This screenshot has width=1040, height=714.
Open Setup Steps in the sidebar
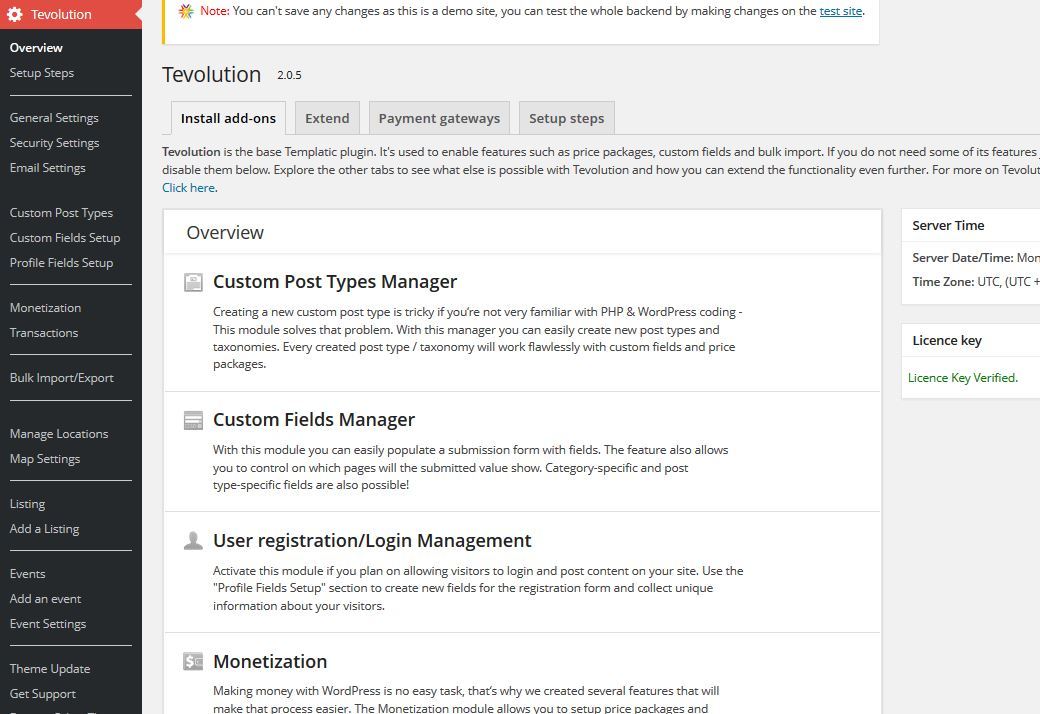tap(42, 73)
